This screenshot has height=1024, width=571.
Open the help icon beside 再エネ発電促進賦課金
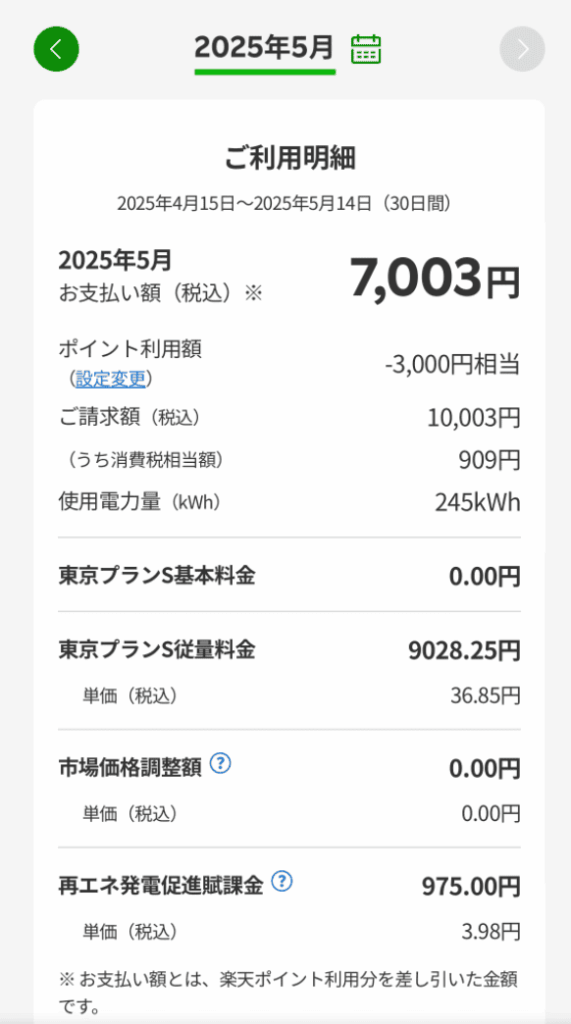[x=282, y=882]
